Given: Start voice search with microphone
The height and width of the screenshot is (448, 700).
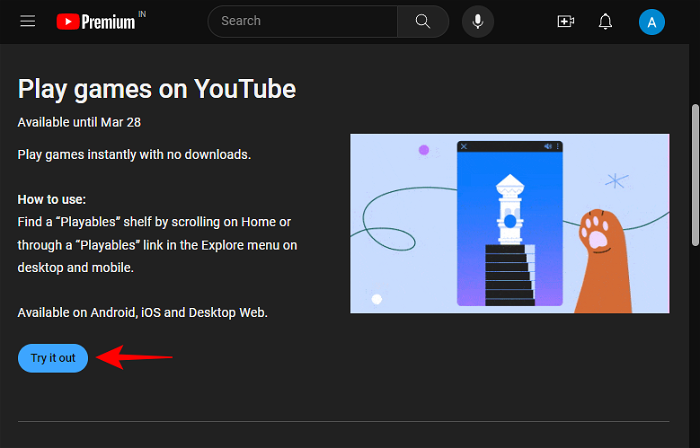Looking at the screenshot, I should pyautogui.click(x=478, y=21).
